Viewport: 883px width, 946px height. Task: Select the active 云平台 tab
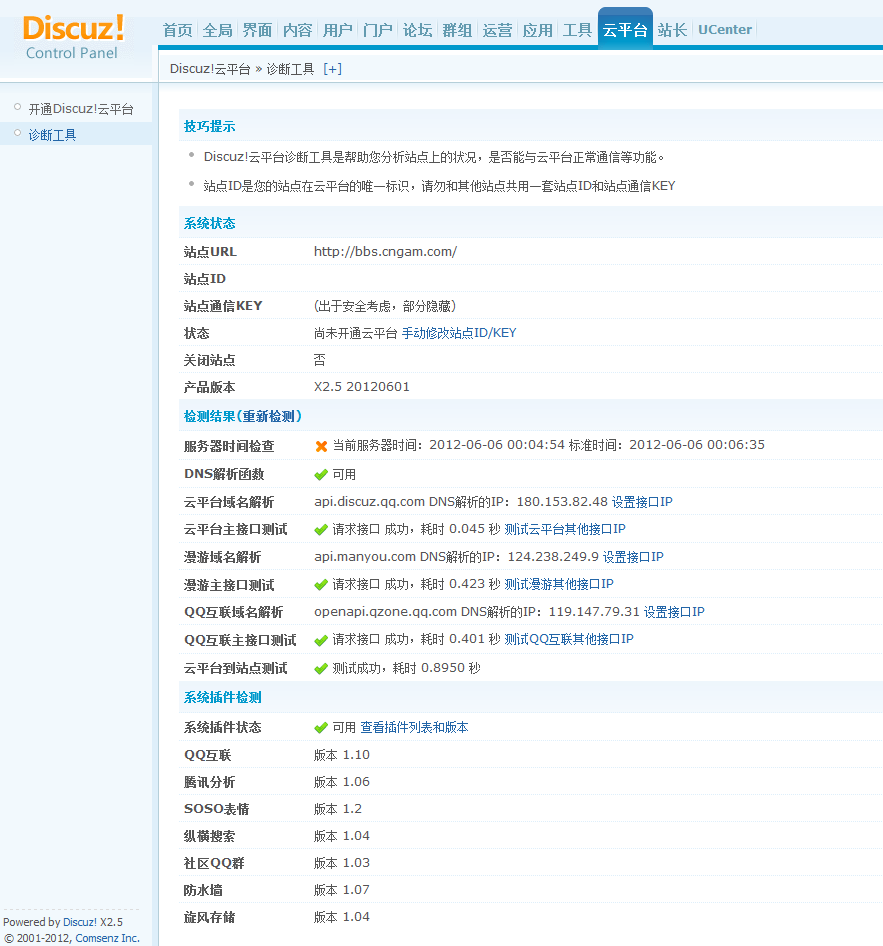click(625, 29)
